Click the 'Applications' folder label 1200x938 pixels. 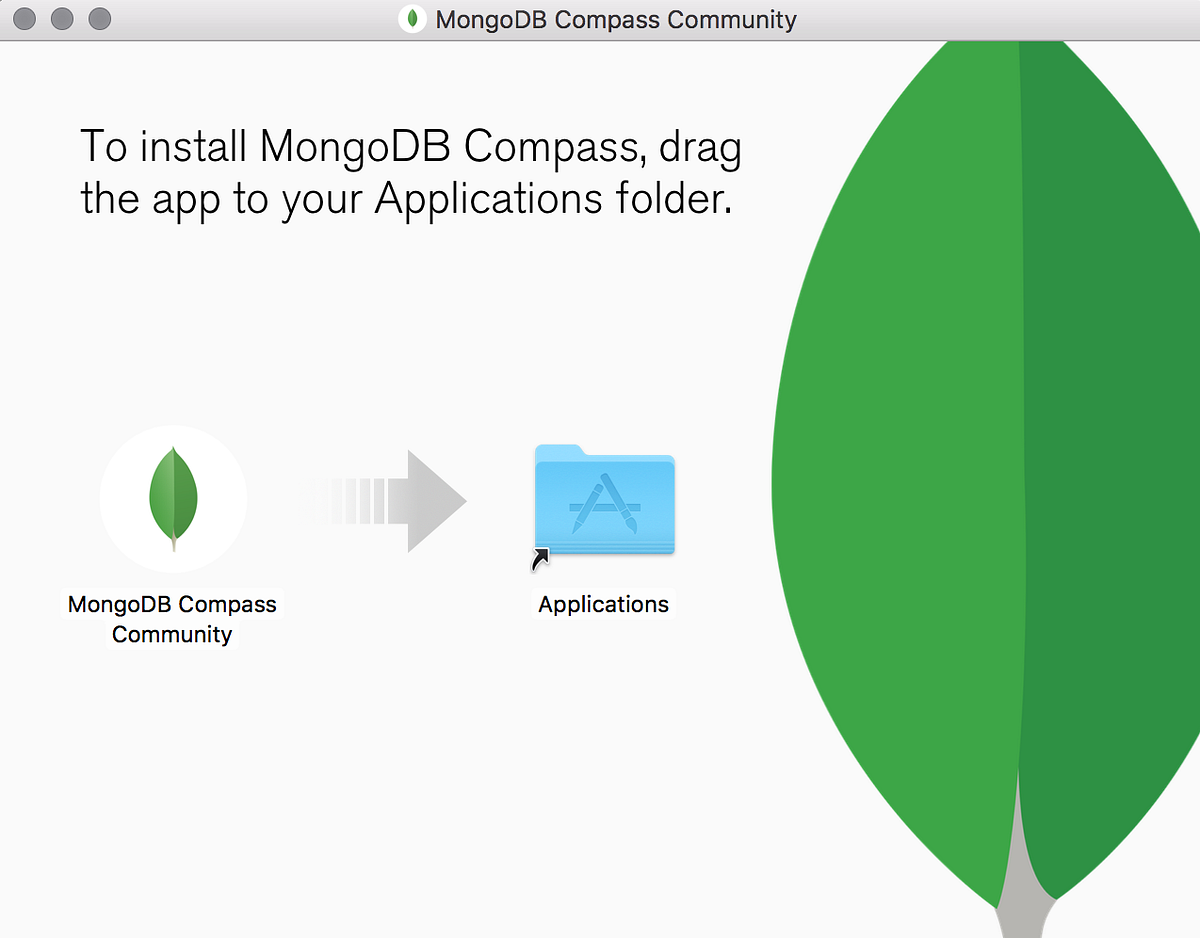603,604
